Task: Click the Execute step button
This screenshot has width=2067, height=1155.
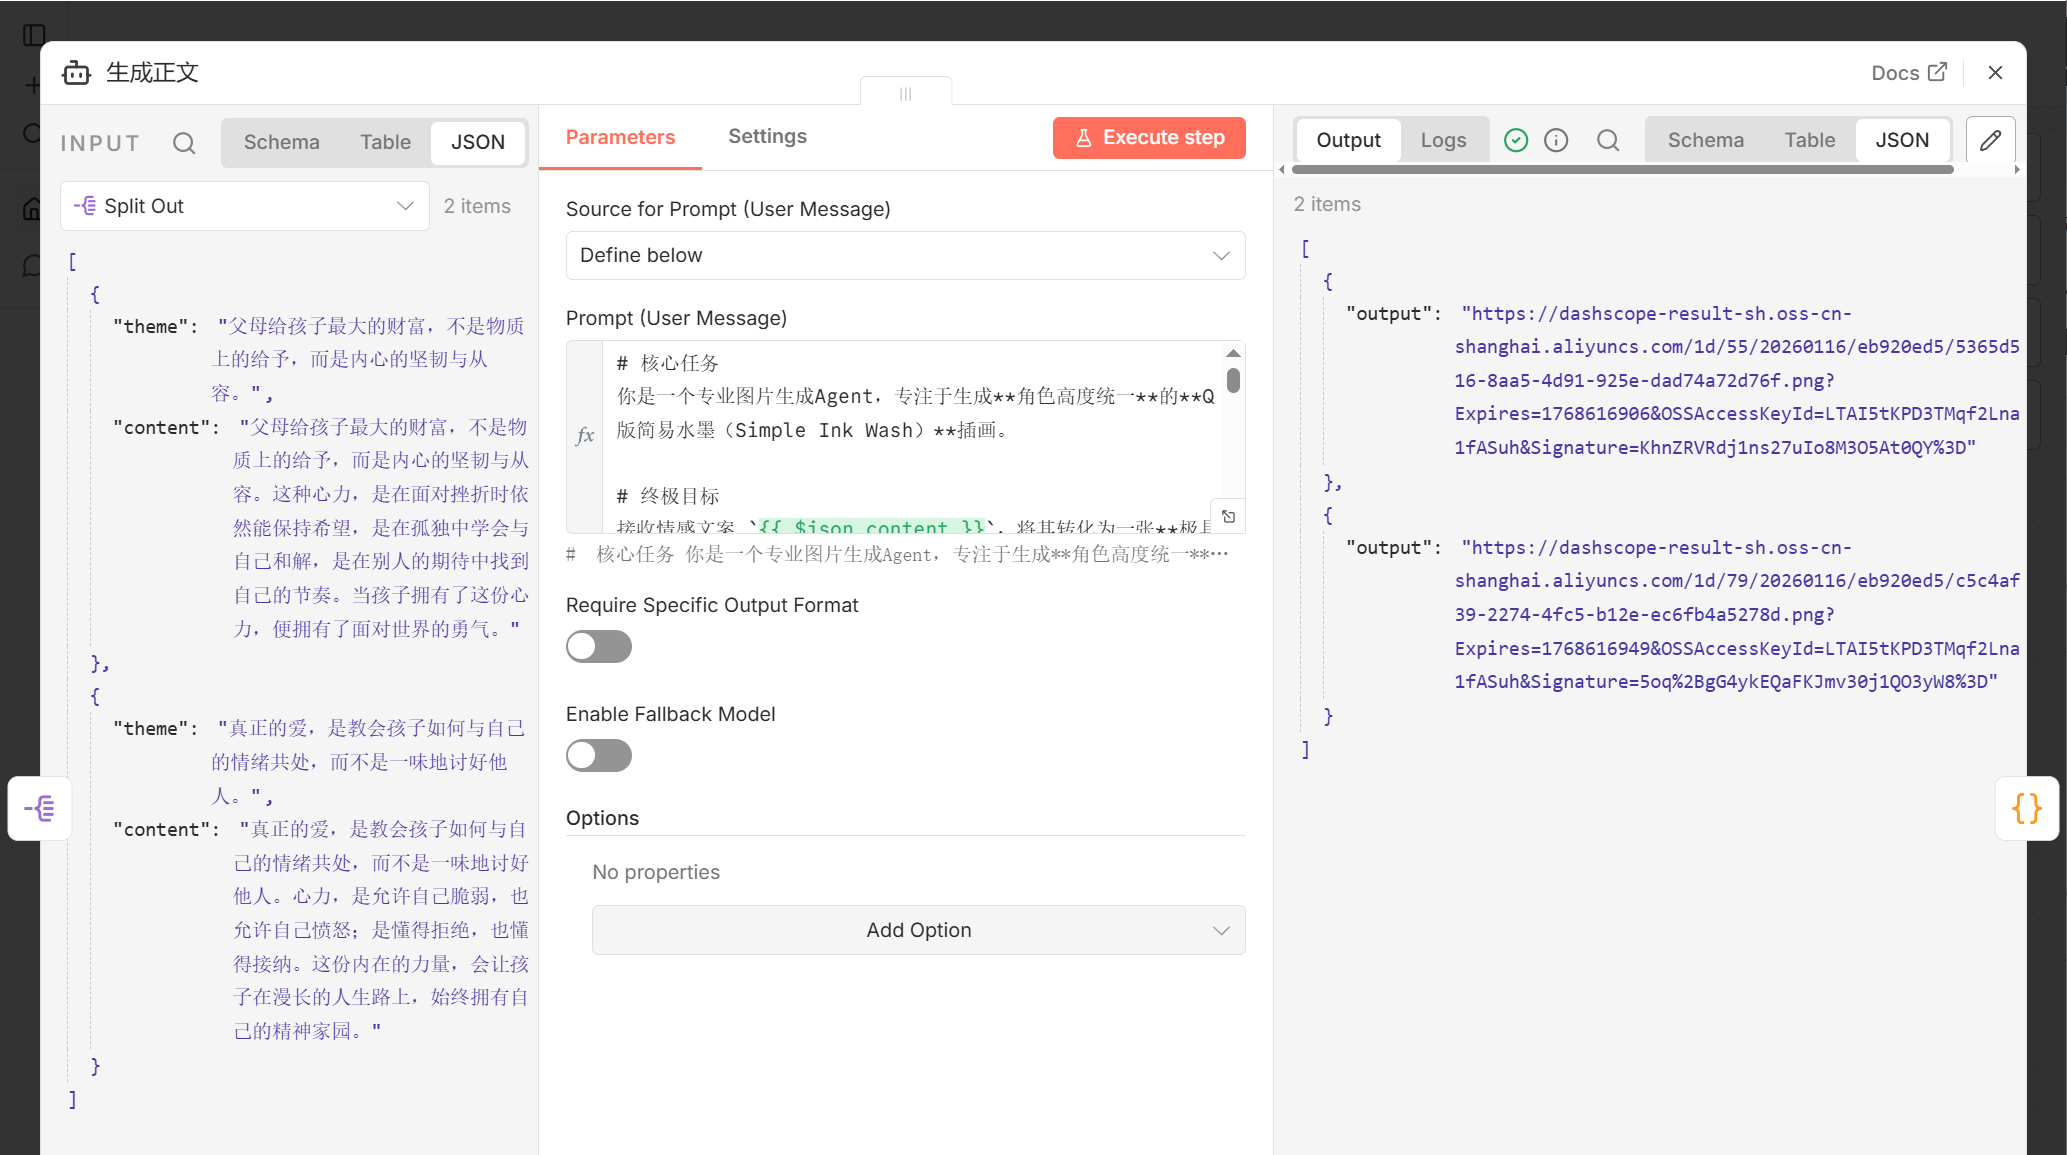Action: coord(1149,138)
